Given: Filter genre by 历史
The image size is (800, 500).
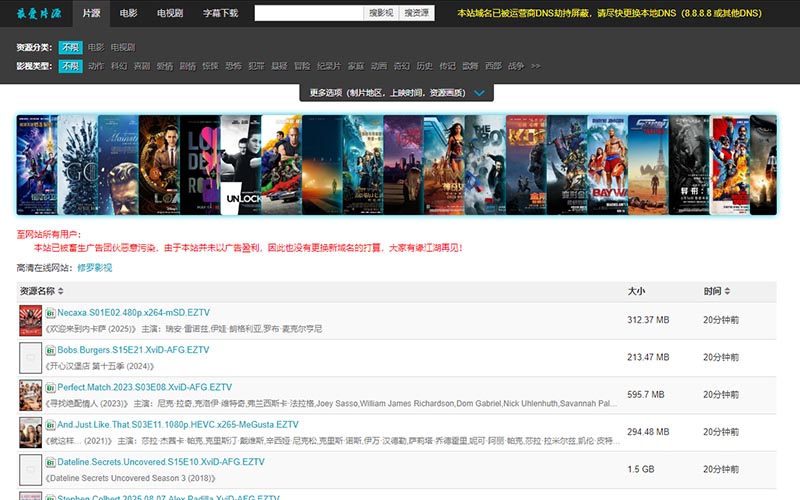Looking at the screenshot, I should pos(424,66).
